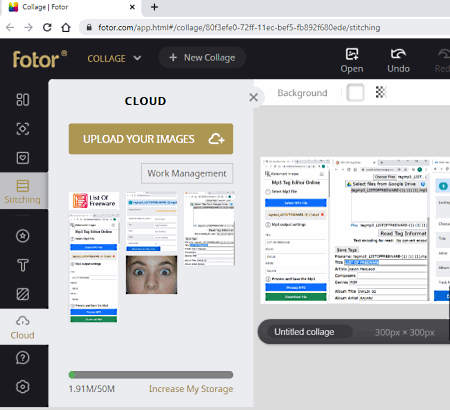This screenshot has width=450, height=410.
Task: Click the address bar URL
Action: (239, 27)
